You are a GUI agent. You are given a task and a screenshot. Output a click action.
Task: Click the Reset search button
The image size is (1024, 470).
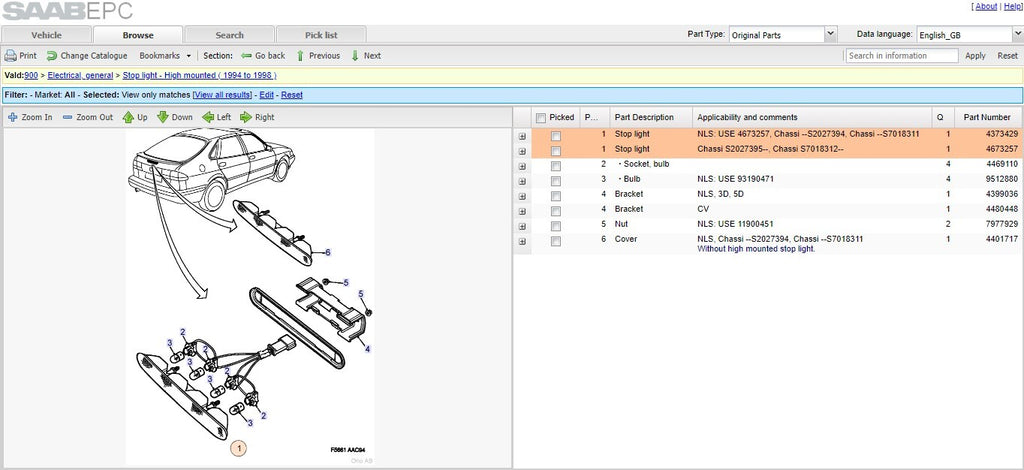1007,56
